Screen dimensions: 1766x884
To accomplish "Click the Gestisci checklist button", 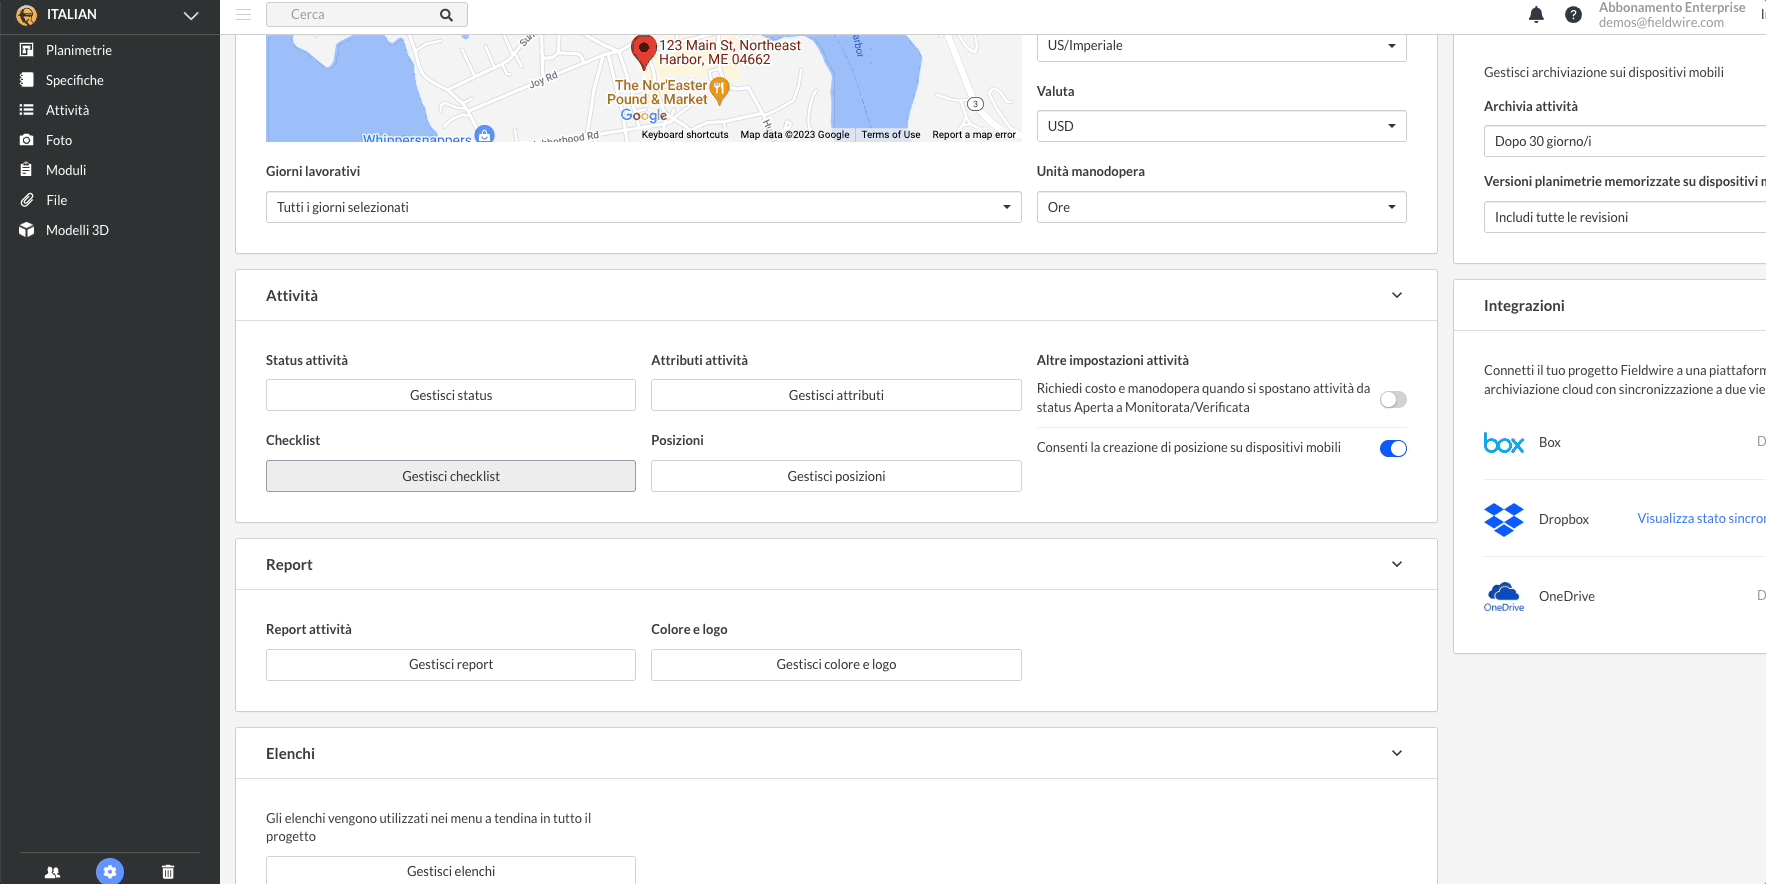I will [x=450, y=476].
